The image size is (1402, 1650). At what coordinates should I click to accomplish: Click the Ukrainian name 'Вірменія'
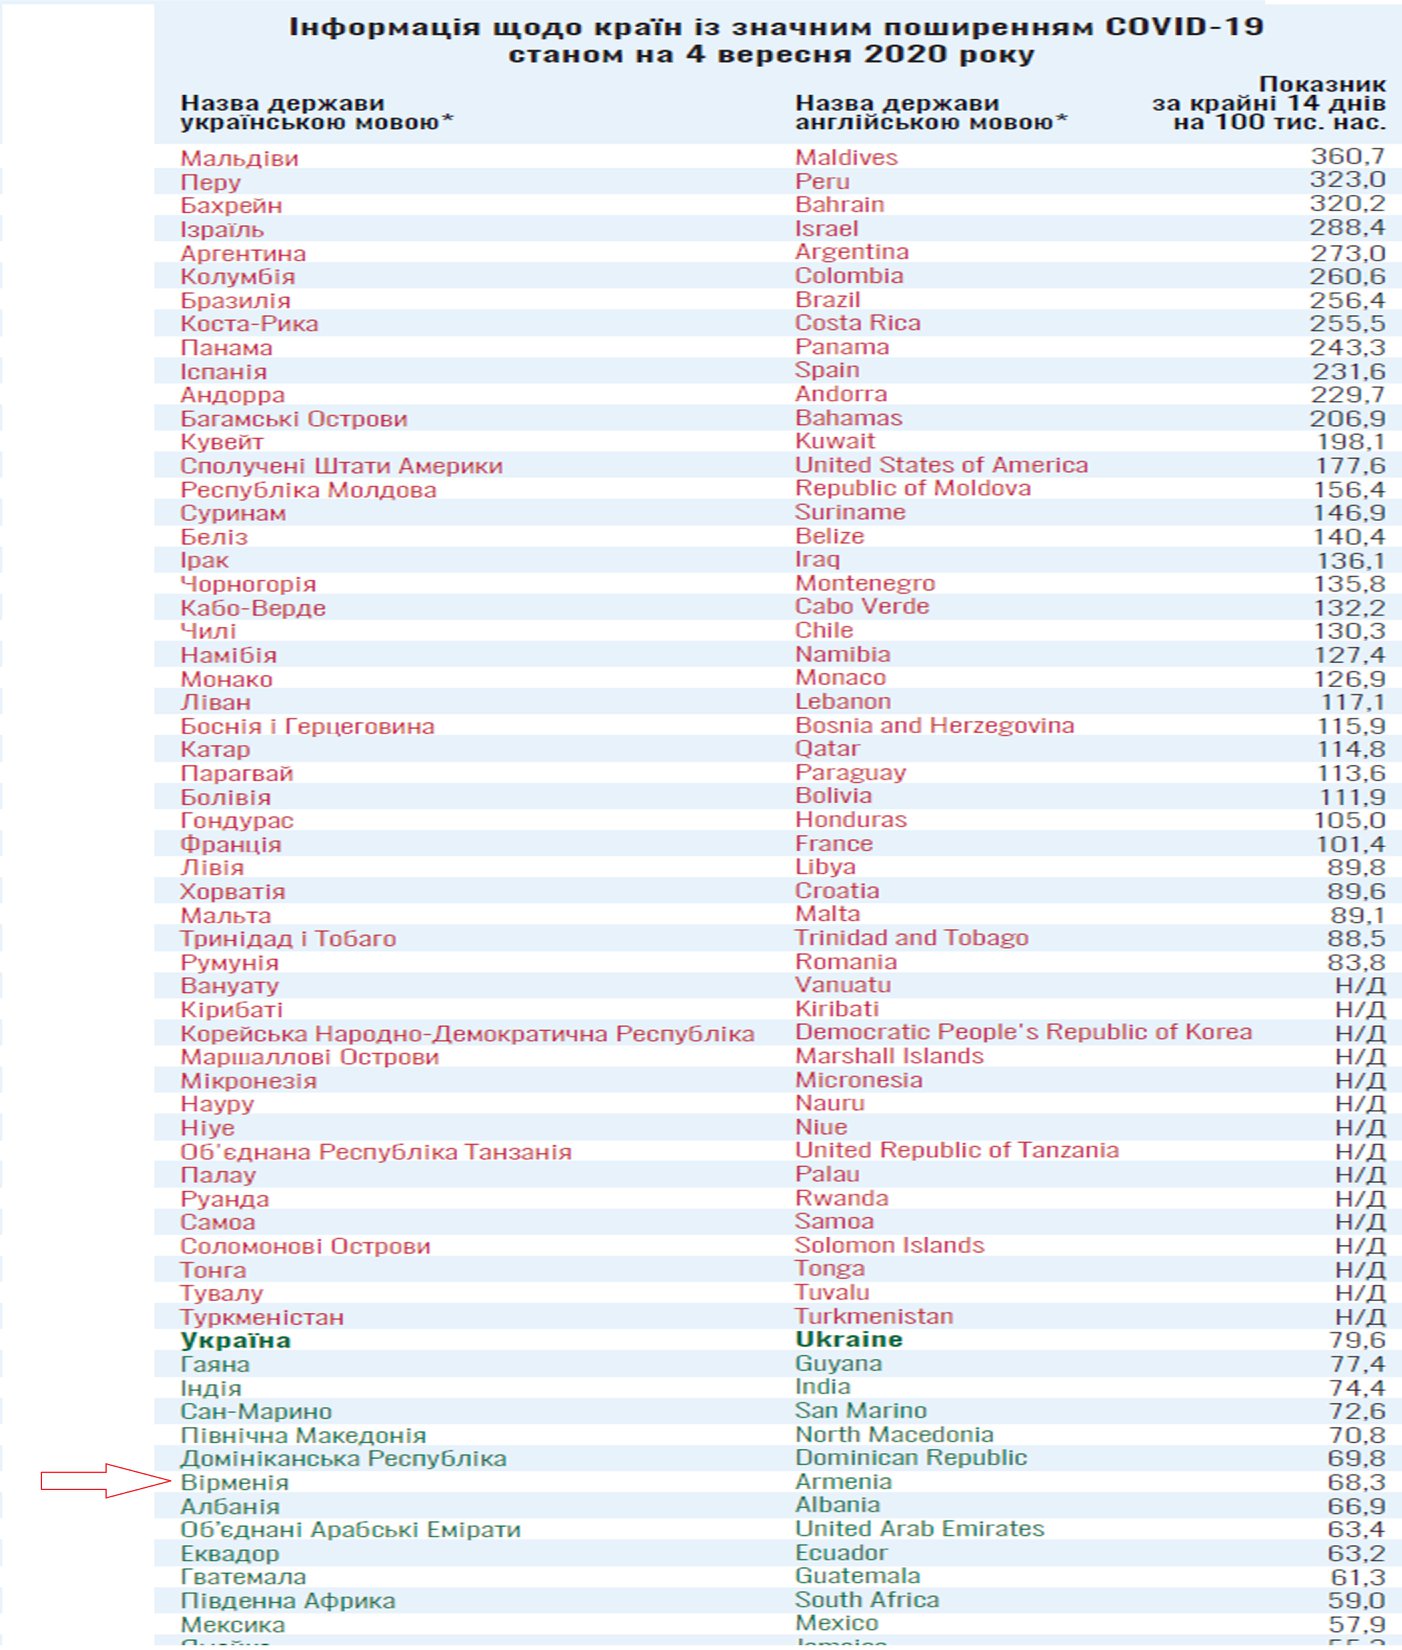[234, 1482]
